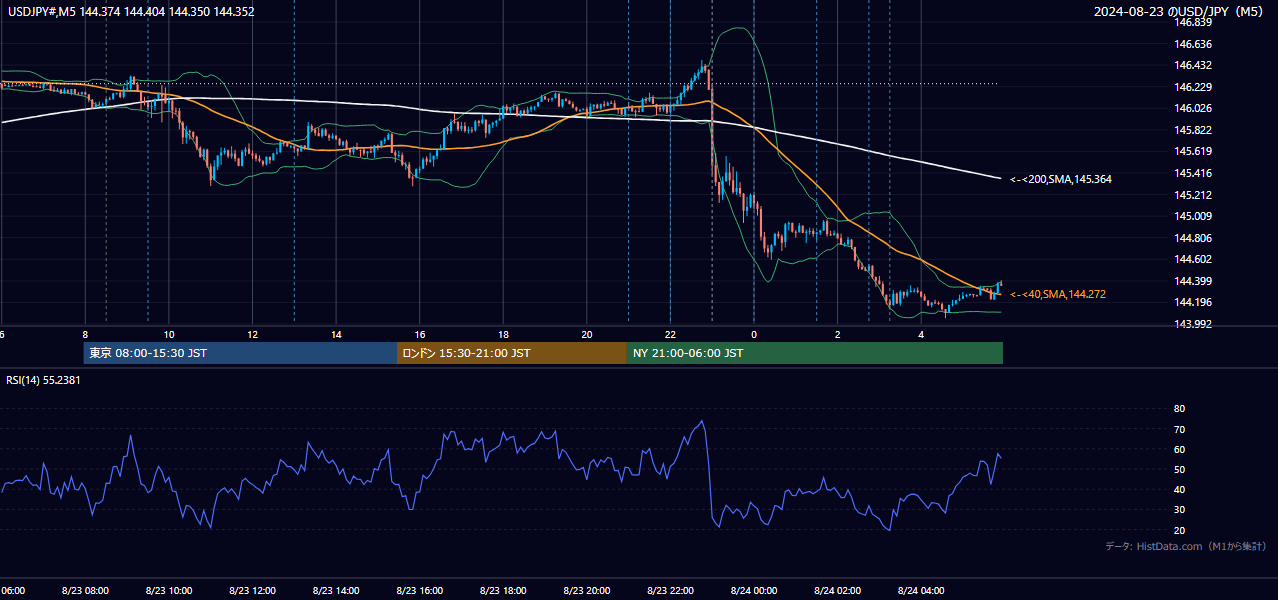
Task: Click the RSI 20 level label
Action: tap(1179, 530)
